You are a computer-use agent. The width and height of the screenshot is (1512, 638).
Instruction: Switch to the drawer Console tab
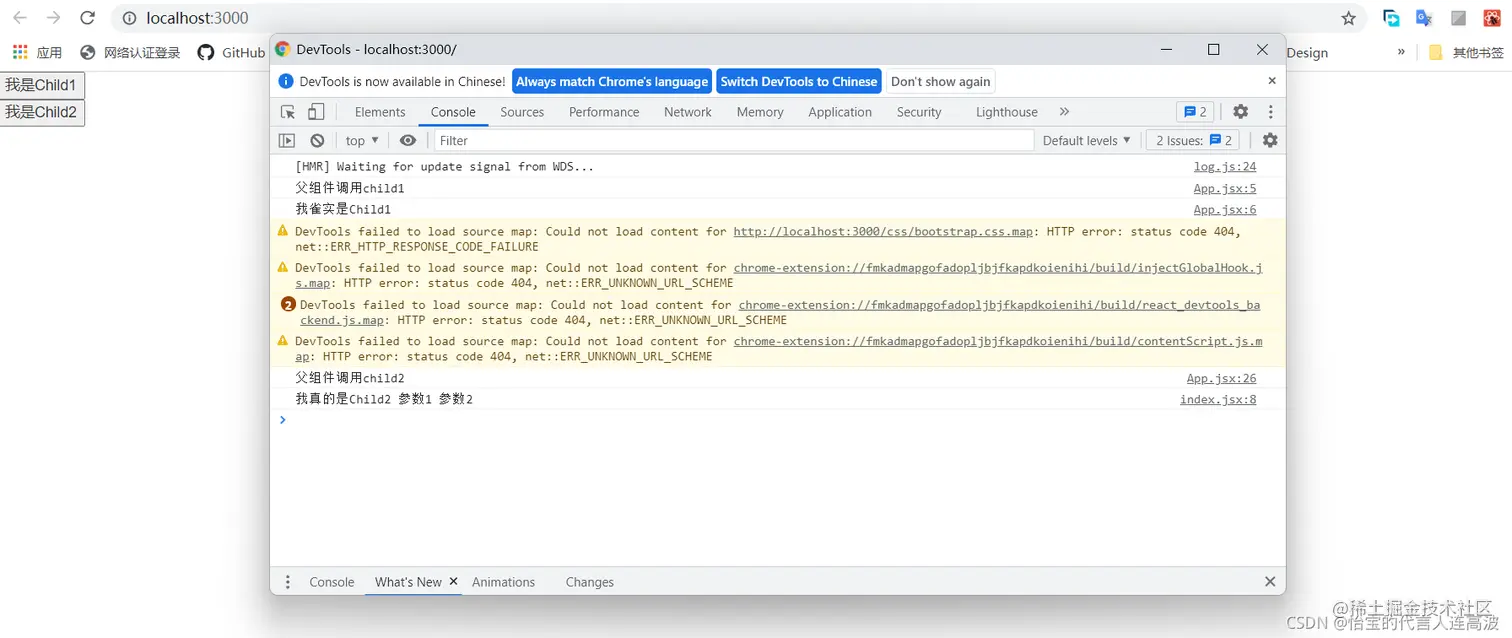click(332, 582)
